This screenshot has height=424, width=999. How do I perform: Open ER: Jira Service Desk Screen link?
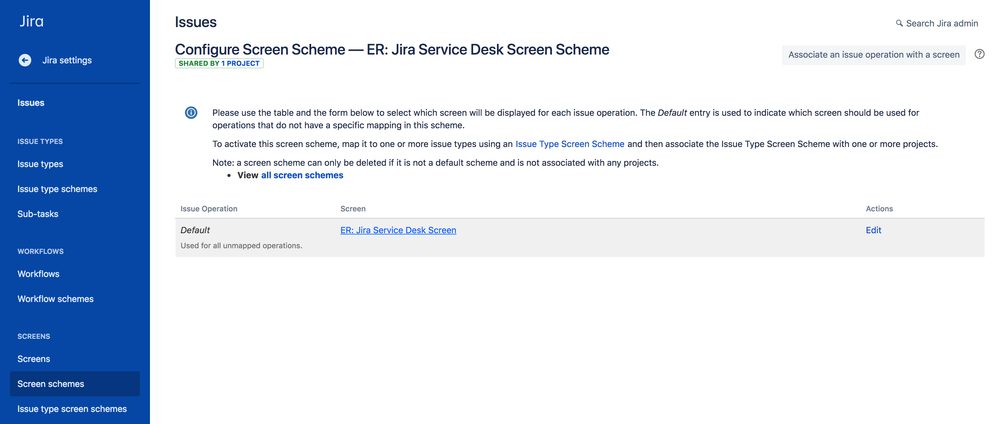point(398,230)
